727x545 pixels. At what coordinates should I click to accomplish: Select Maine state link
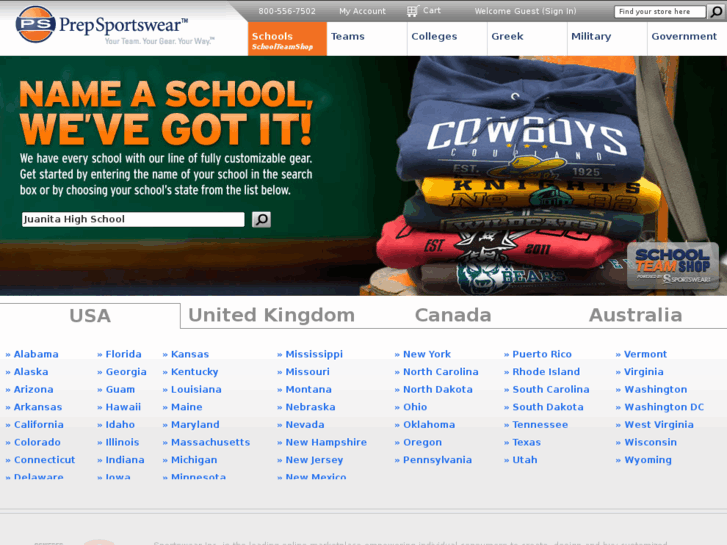coord(186,407)
